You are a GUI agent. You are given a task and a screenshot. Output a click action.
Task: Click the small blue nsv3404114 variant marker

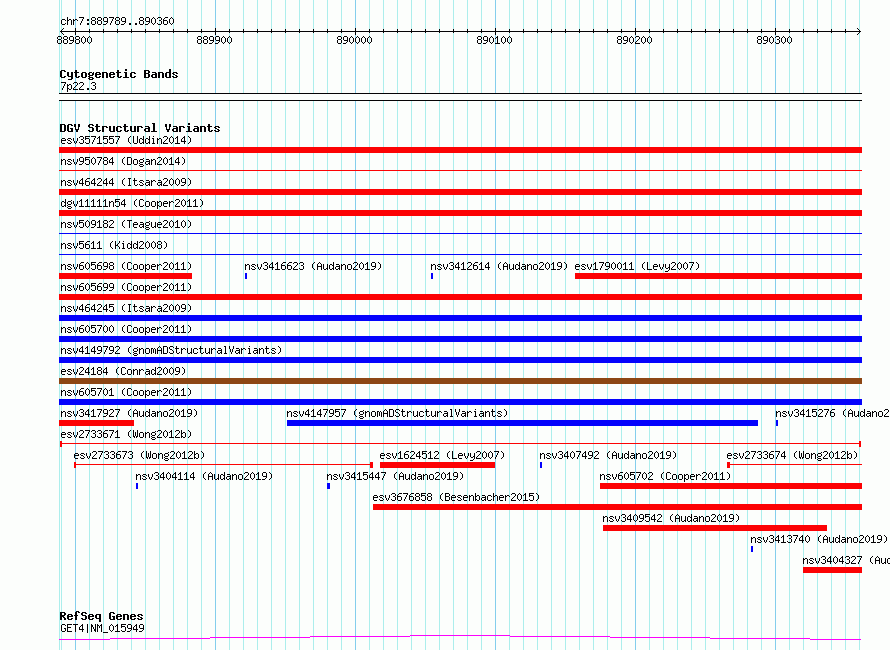[137, 486]
